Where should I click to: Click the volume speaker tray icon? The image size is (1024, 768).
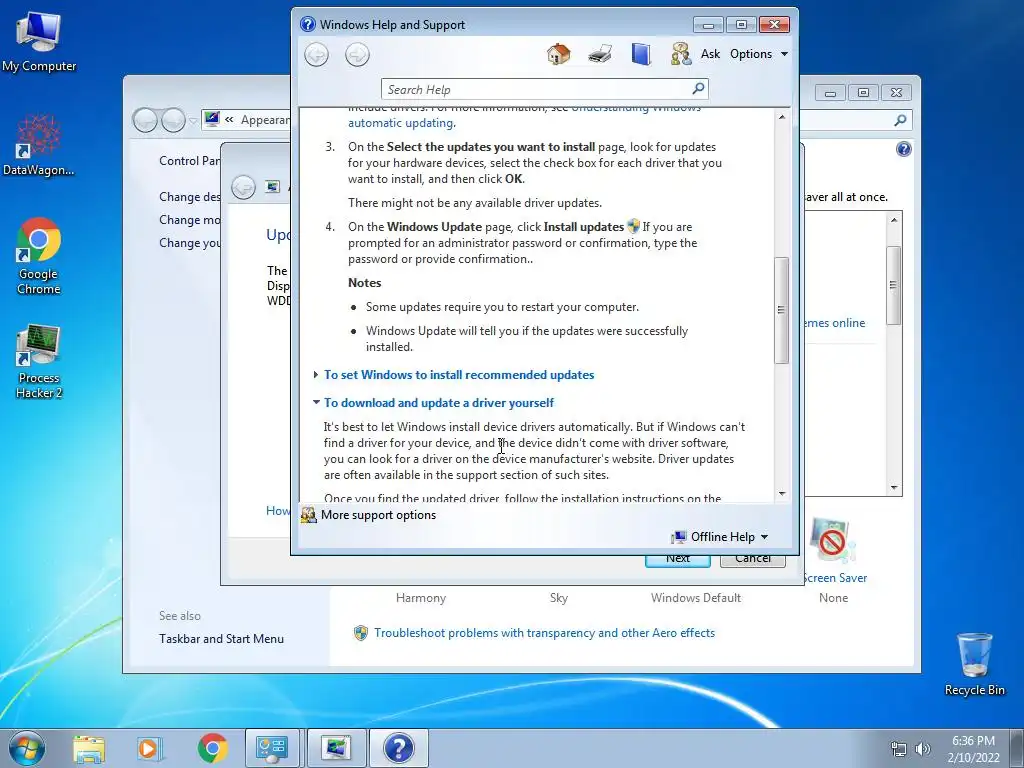[x=923, y=749]
